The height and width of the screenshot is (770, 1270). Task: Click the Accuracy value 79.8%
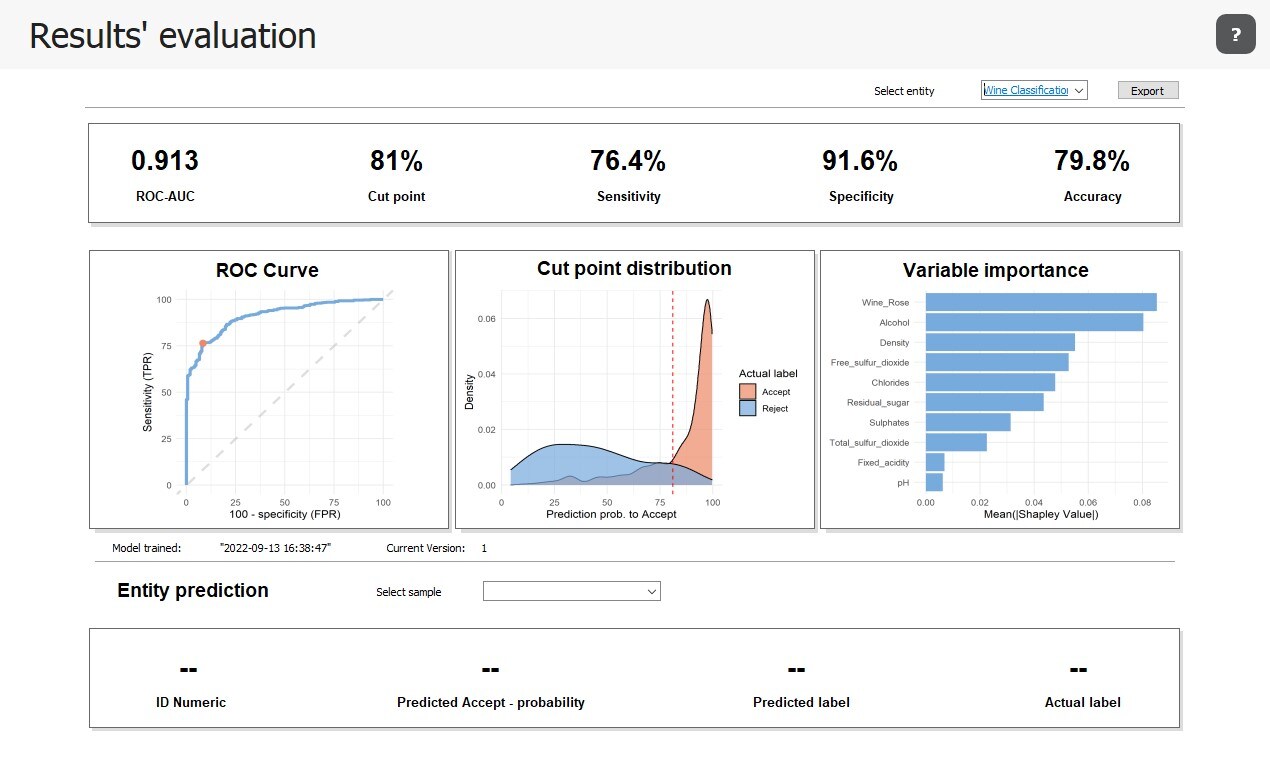click(x=1092, y=161)
